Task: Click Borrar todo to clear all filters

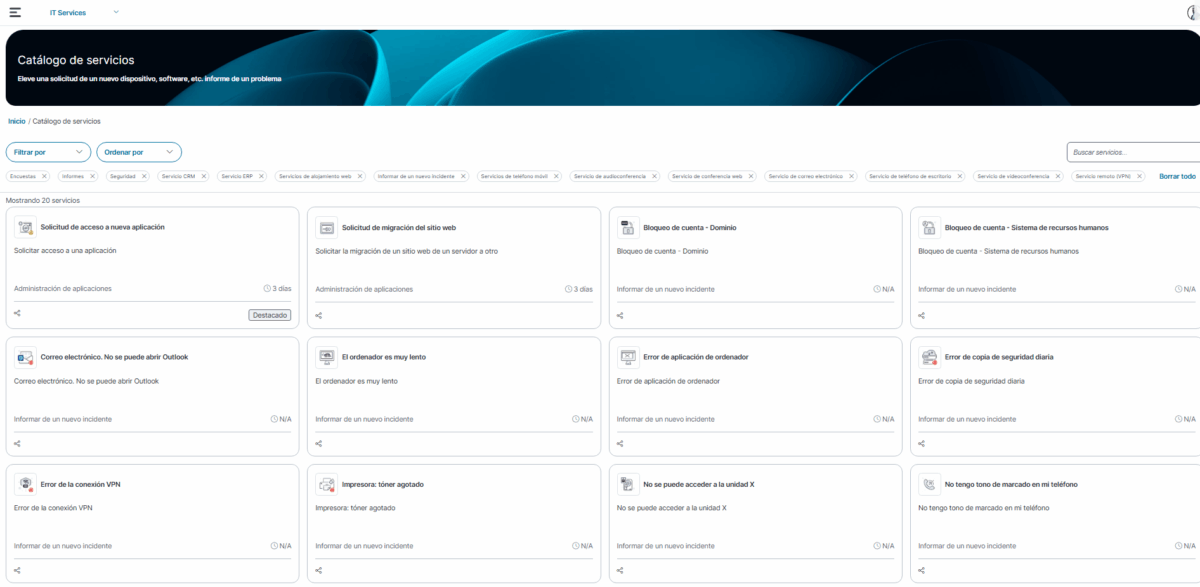Action: point(1176,174)
